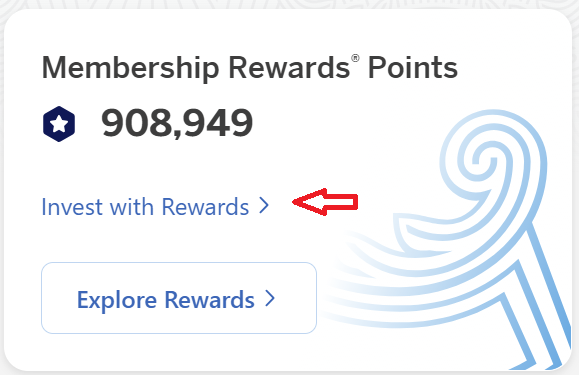
Task: Click the digits 908 in the balance
Action: click(137, 123)
